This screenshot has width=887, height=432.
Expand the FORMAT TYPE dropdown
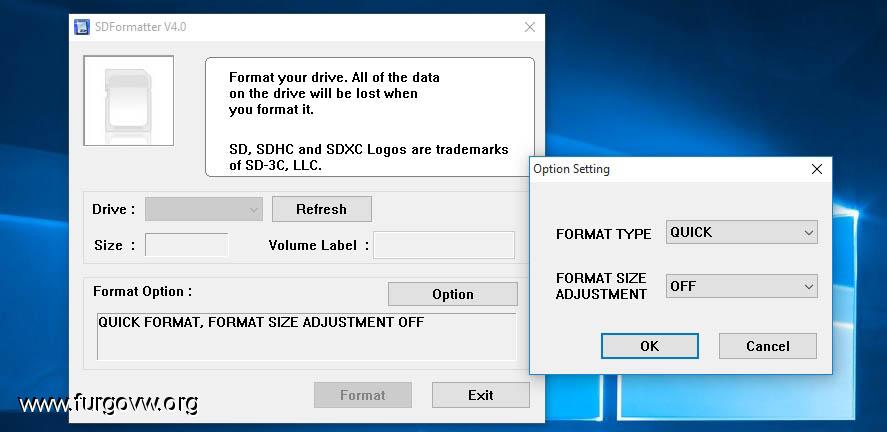coord(742,232)
